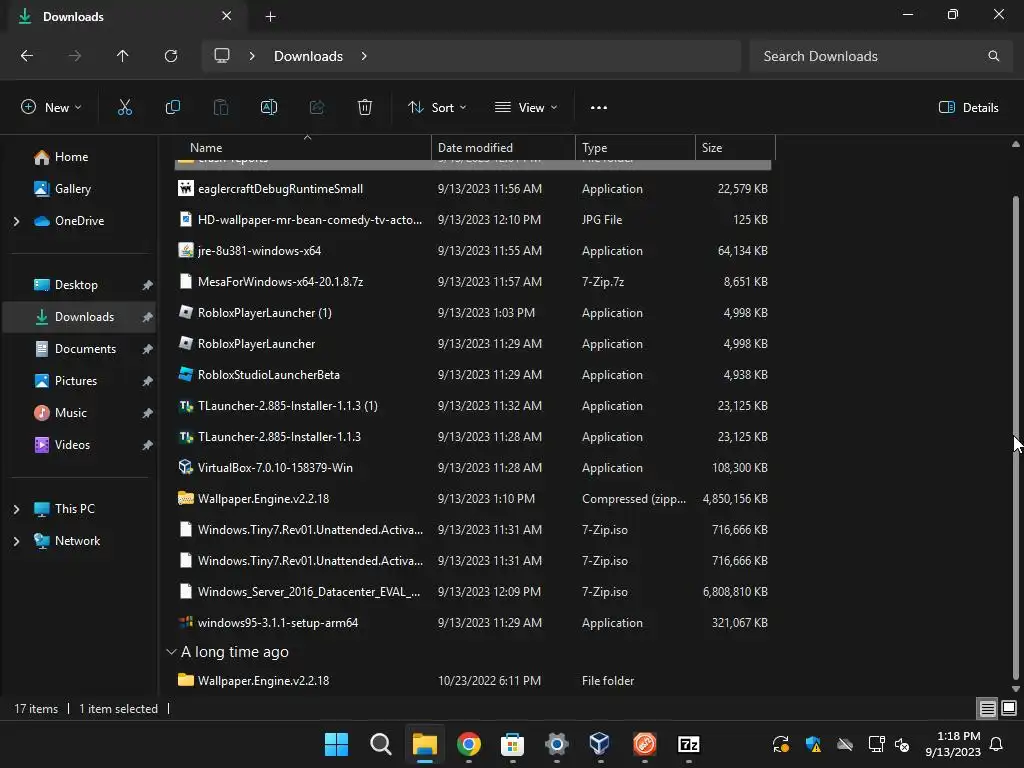This screenshot has height=768, width=1024.
Task: Go up one folder level arrow
Action: click(123, 56)
